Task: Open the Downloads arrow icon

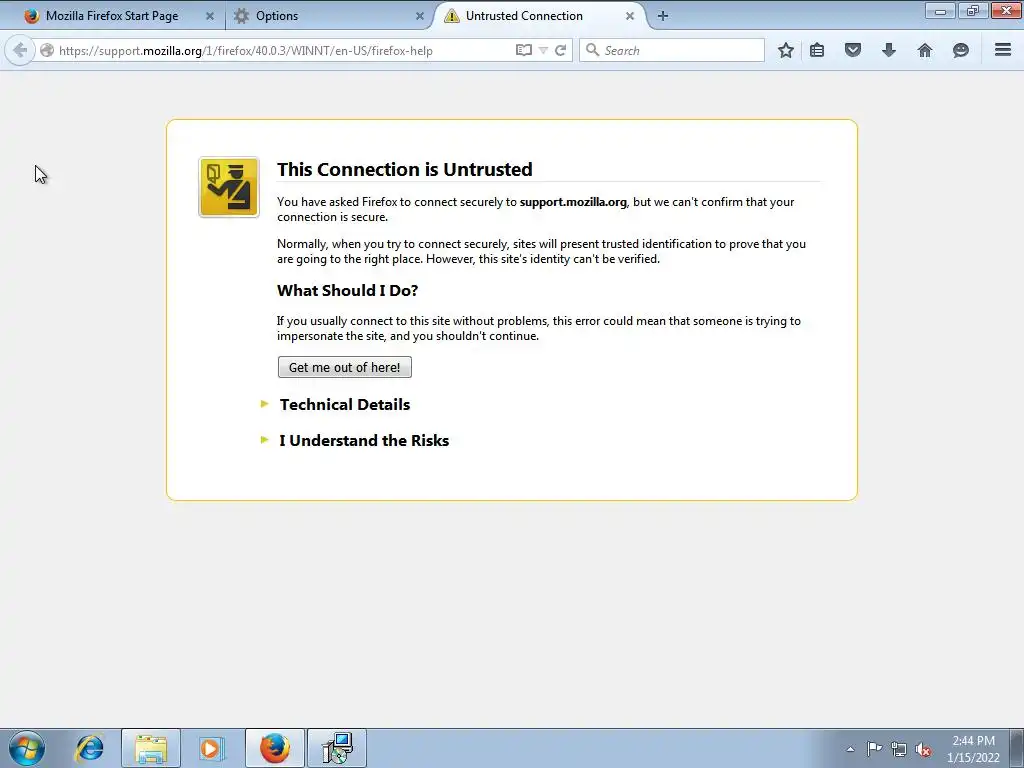Action: coord(889,50)
